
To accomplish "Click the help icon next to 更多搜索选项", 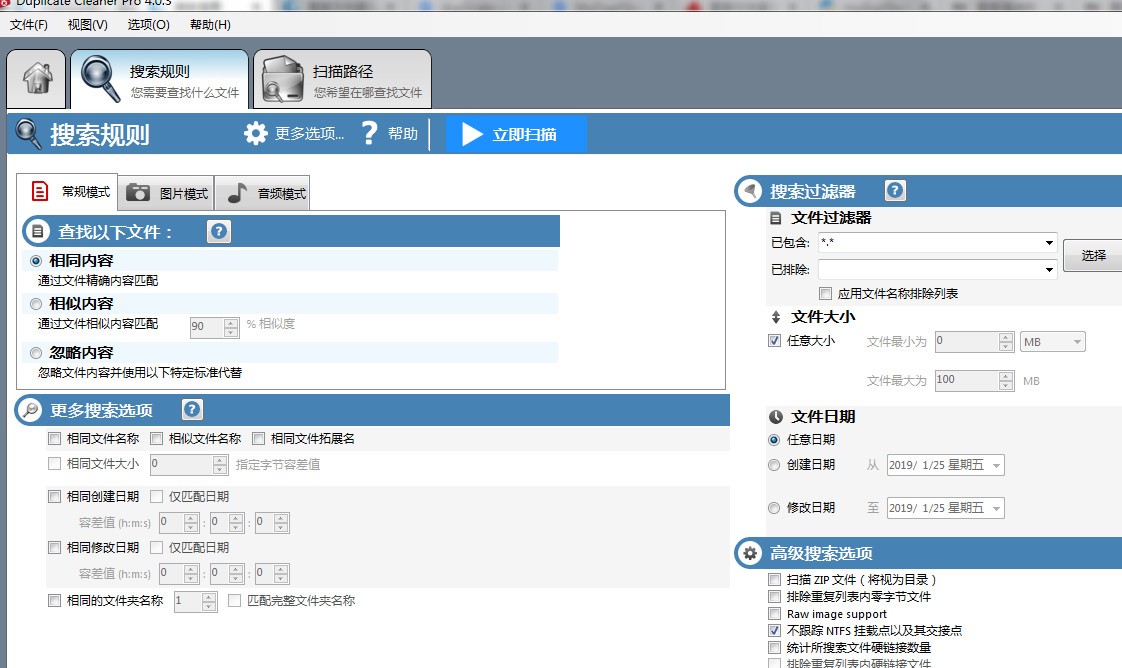I will 191,409.
